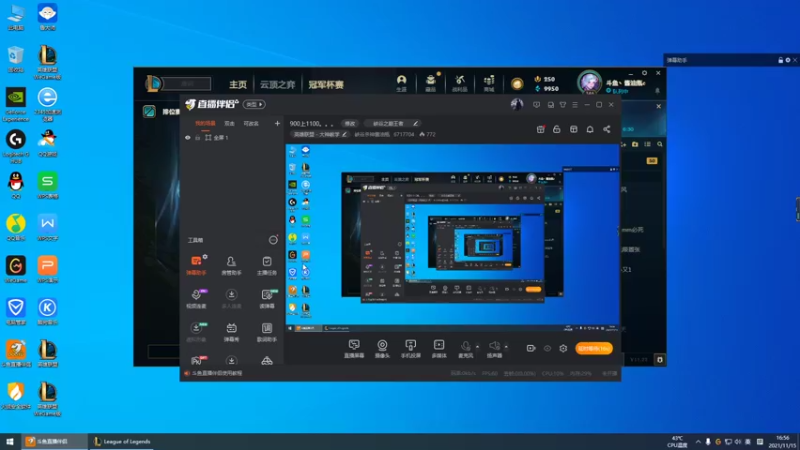Viewport: 800px width, 450px height.
Task: Click the gold coin icon in League header
Action: point(517,84)
